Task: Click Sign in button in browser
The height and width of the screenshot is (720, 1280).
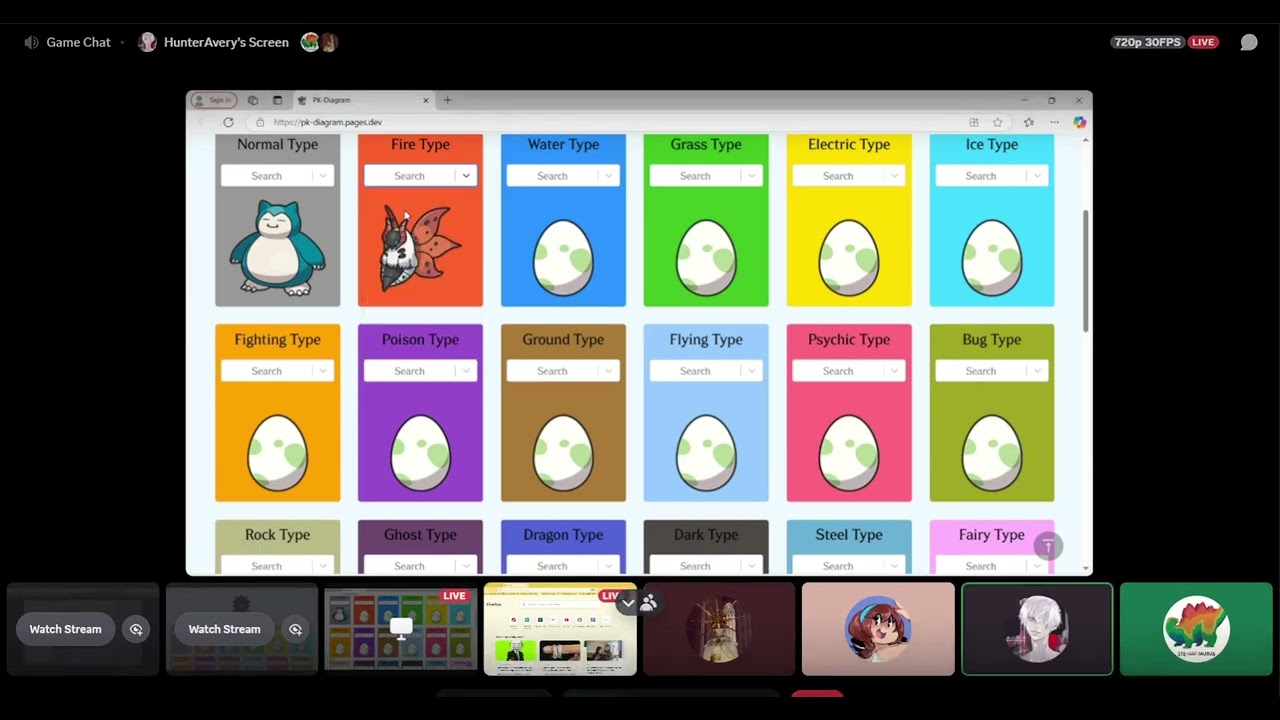Action: 213,100
